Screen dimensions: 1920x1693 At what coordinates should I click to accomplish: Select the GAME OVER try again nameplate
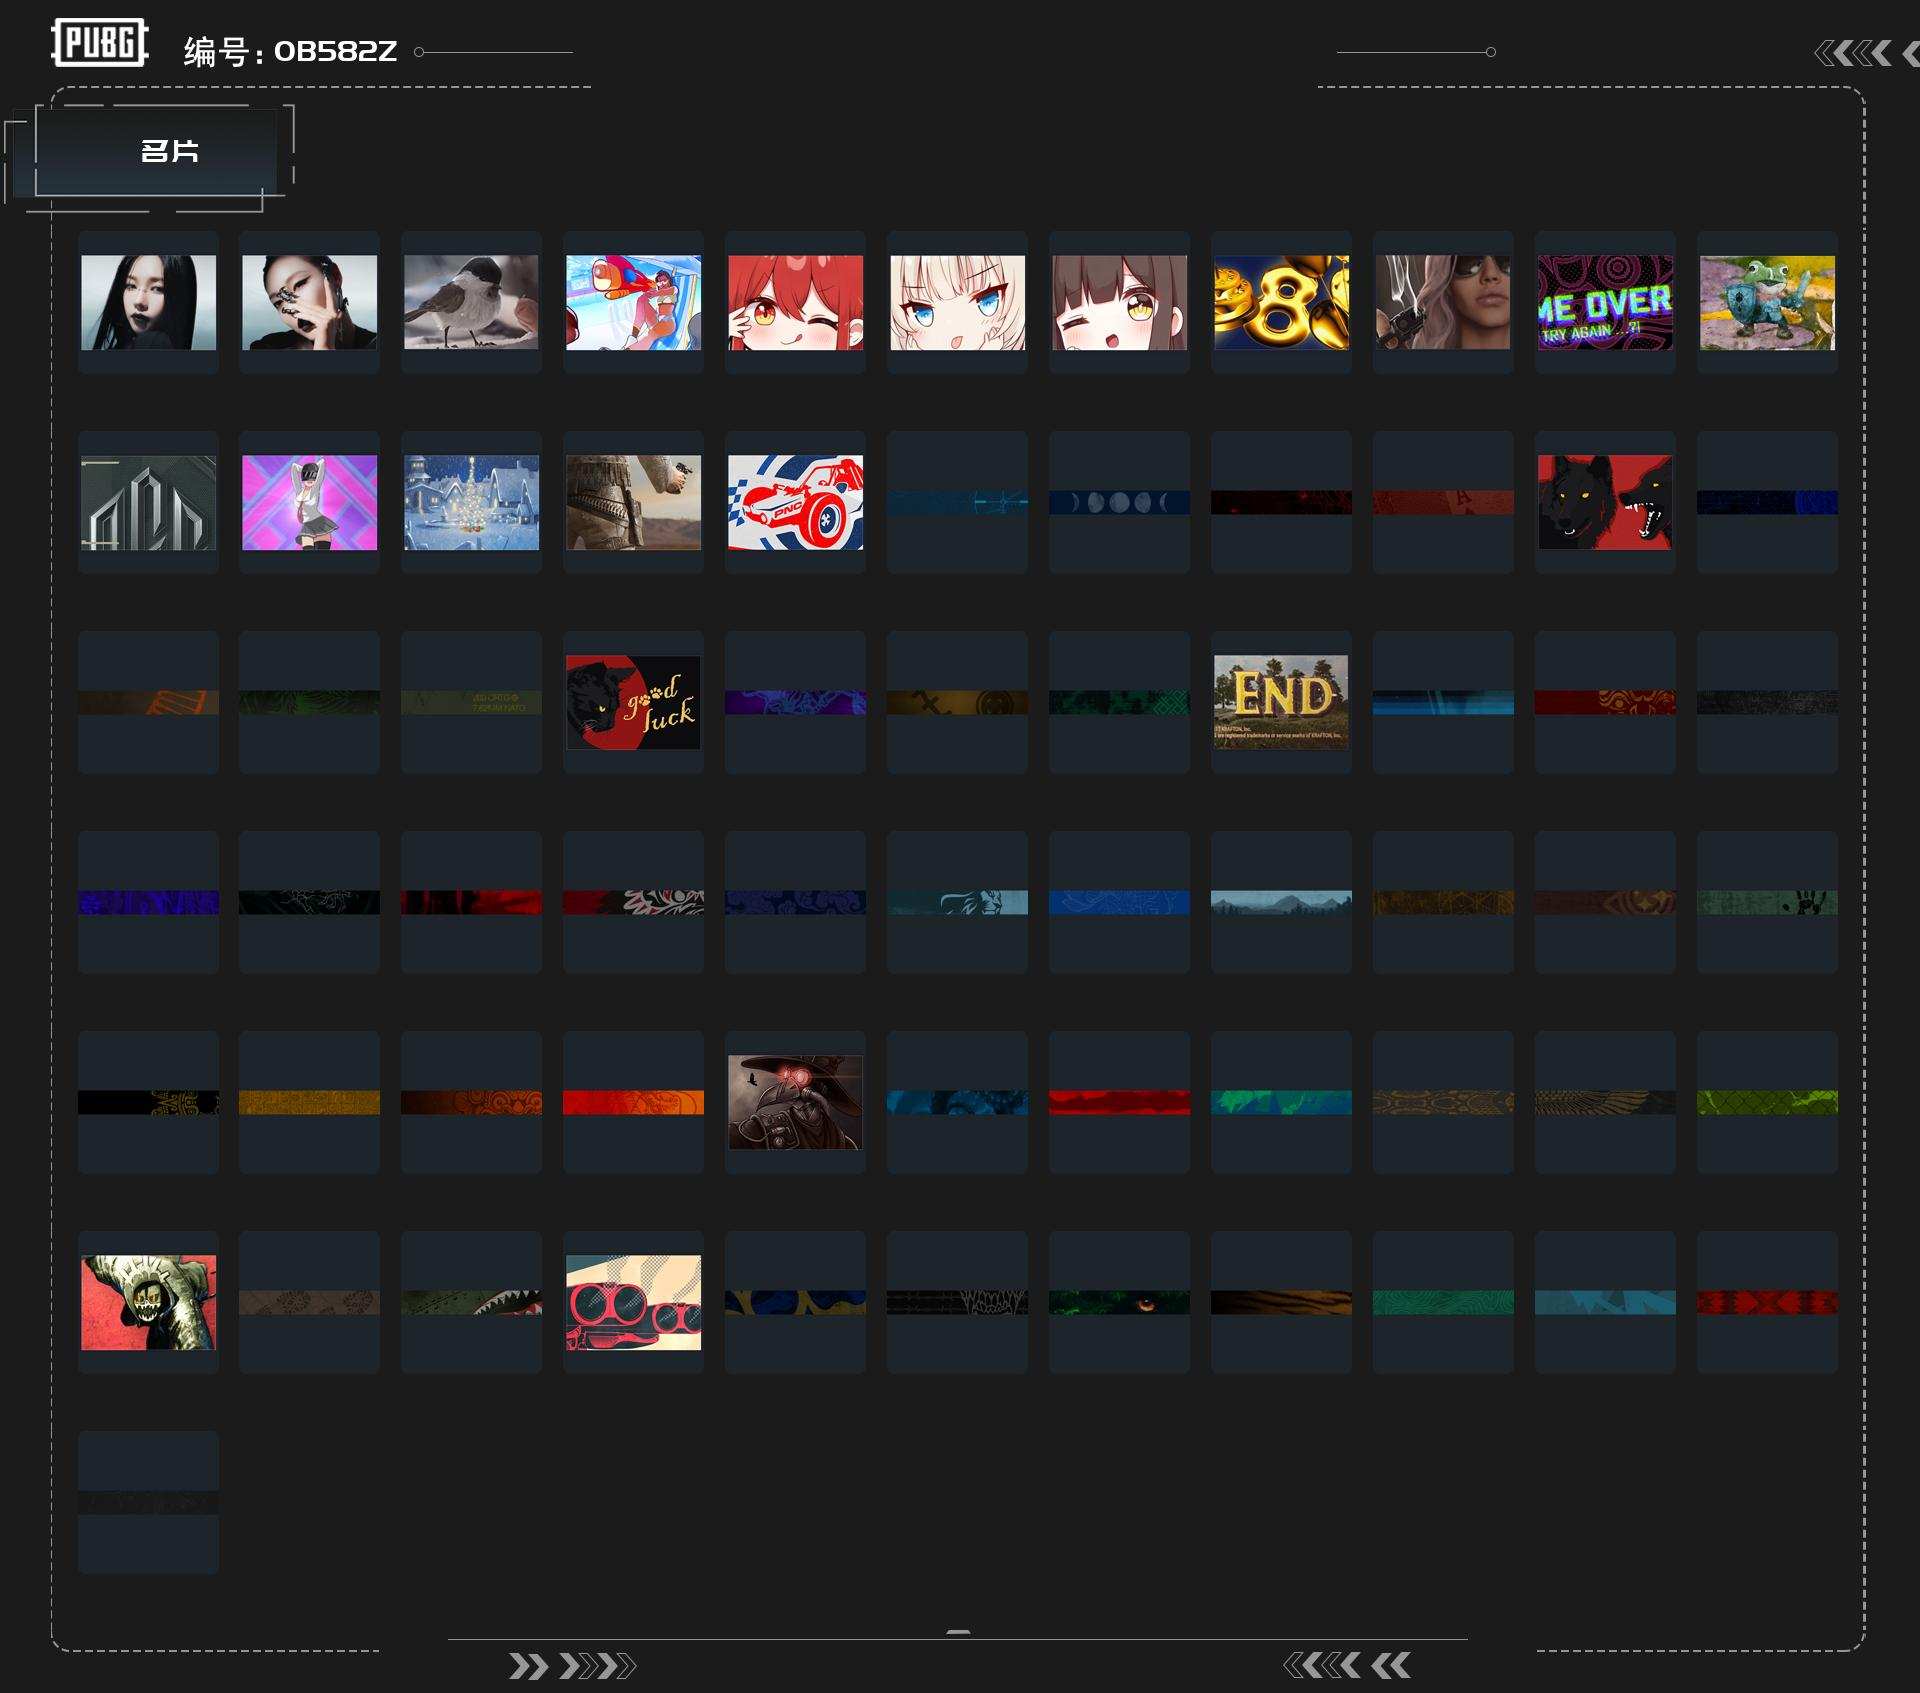click(1604, 302)
